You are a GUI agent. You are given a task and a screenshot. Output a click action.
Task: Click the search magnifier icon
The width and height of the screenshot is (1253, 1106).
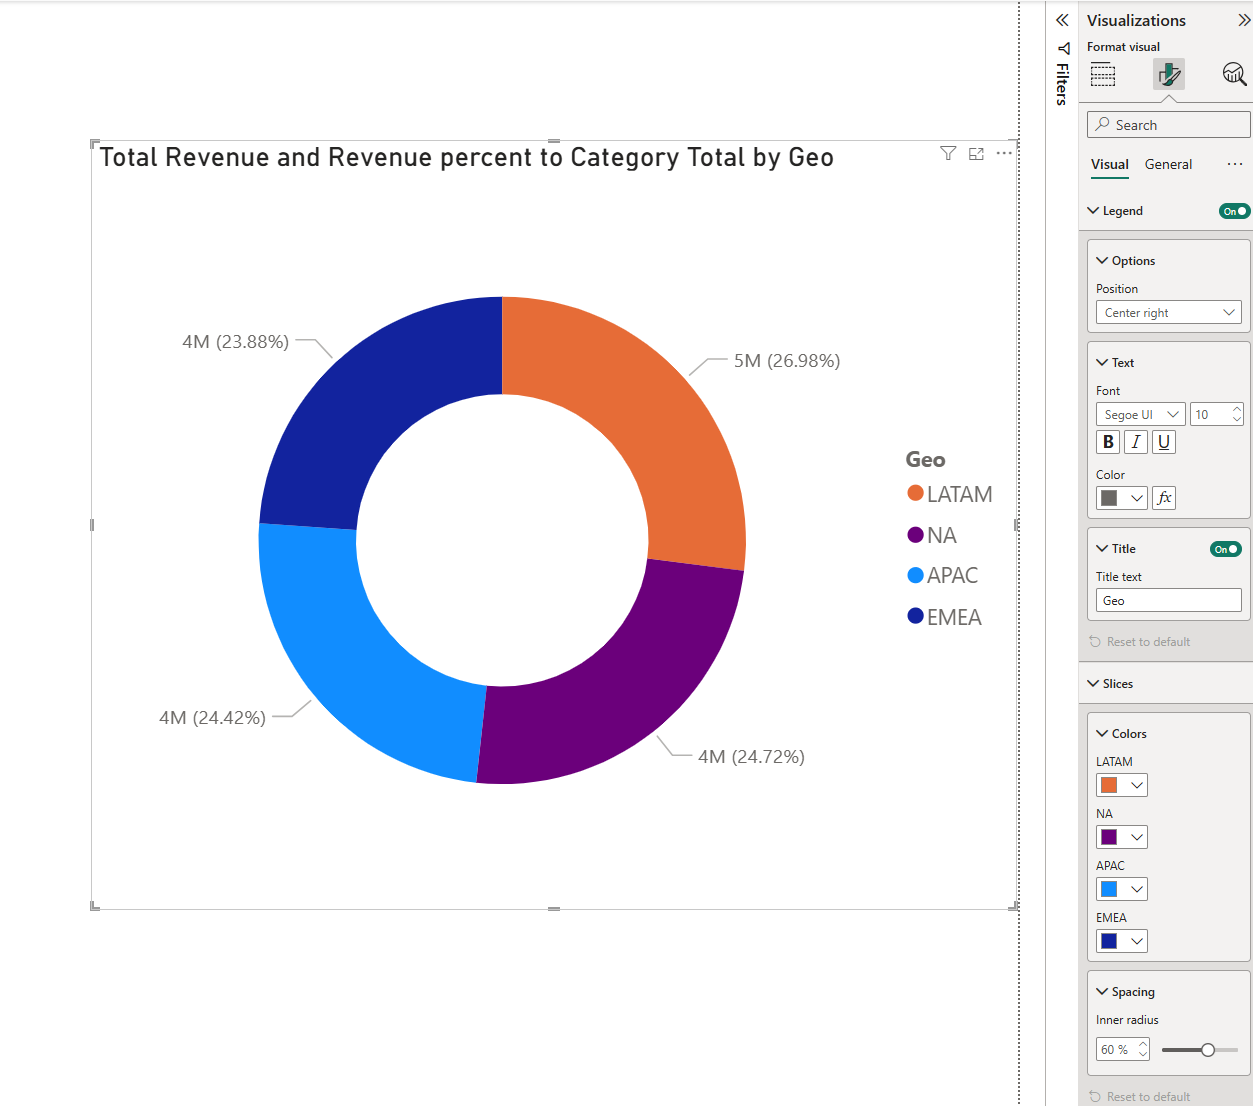pyautogui.click(x=1102, y=124)
